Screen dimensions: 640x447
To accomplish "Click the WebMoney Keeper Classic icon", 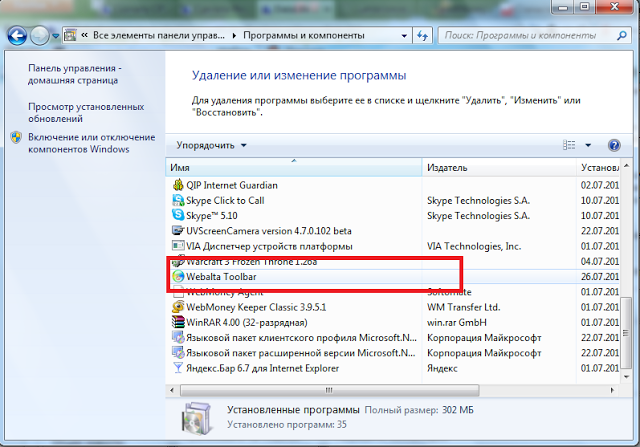I will coord(178,307).
